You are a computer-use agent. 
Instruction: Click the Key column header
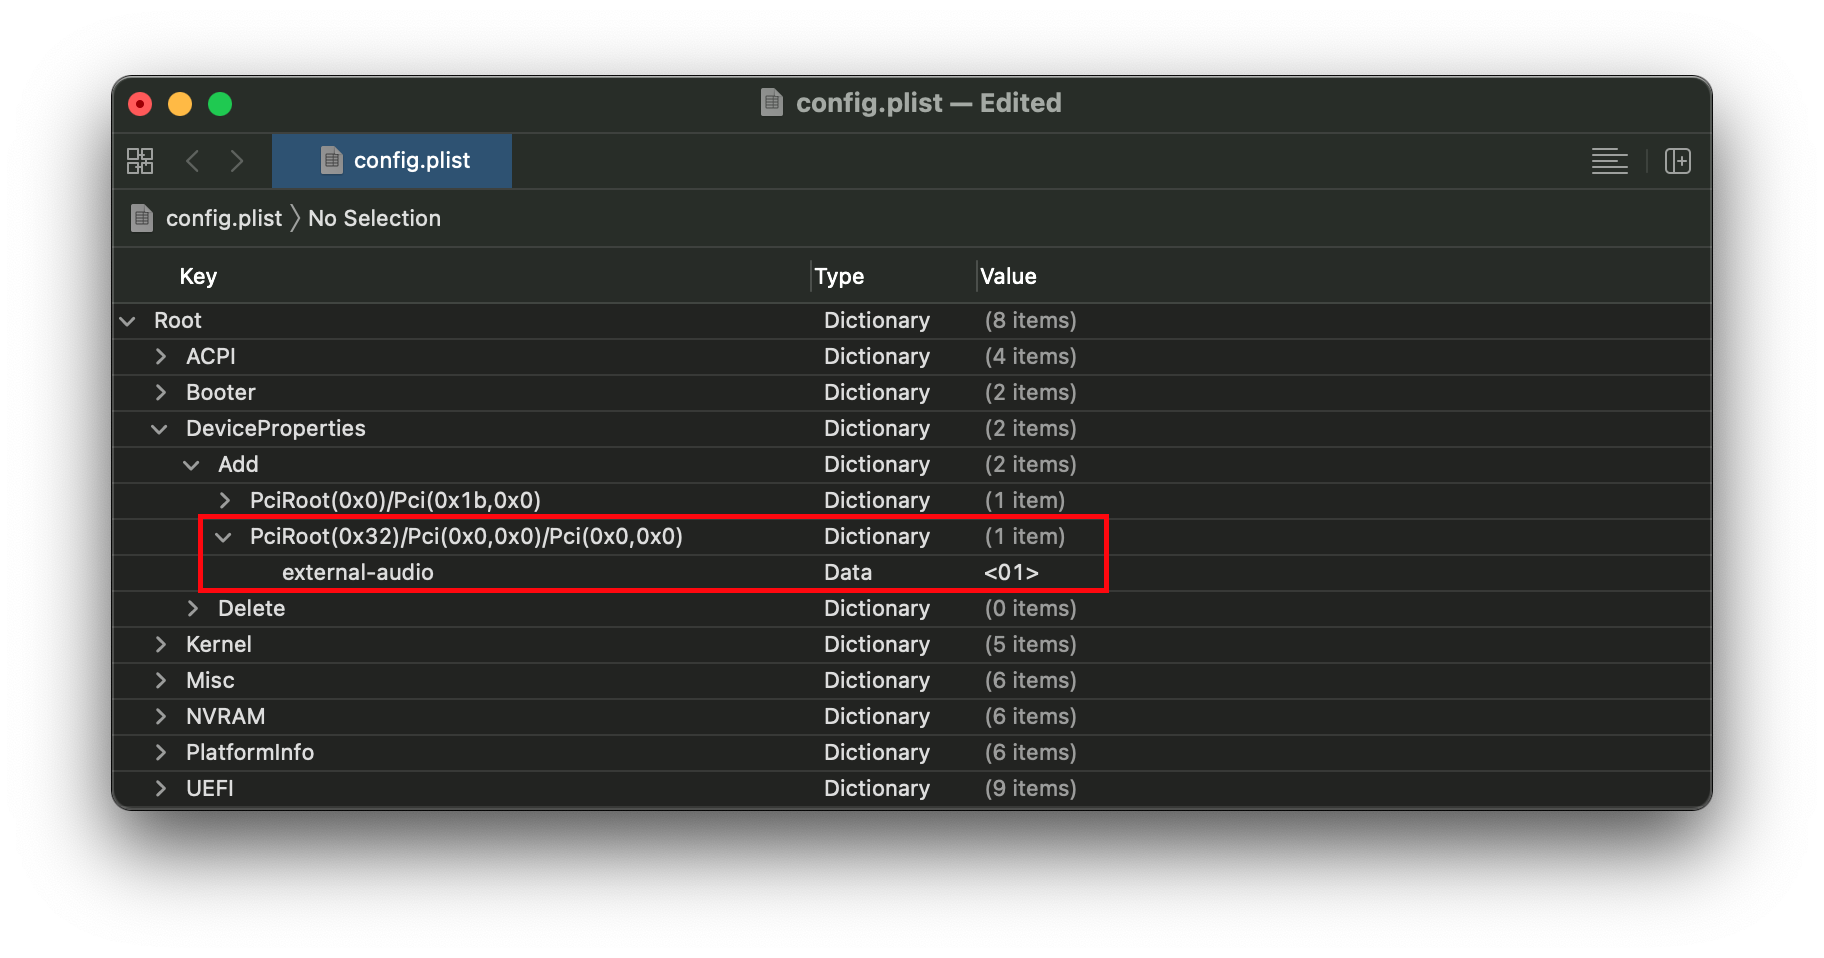pyautogui.click(x=198, y=277)
